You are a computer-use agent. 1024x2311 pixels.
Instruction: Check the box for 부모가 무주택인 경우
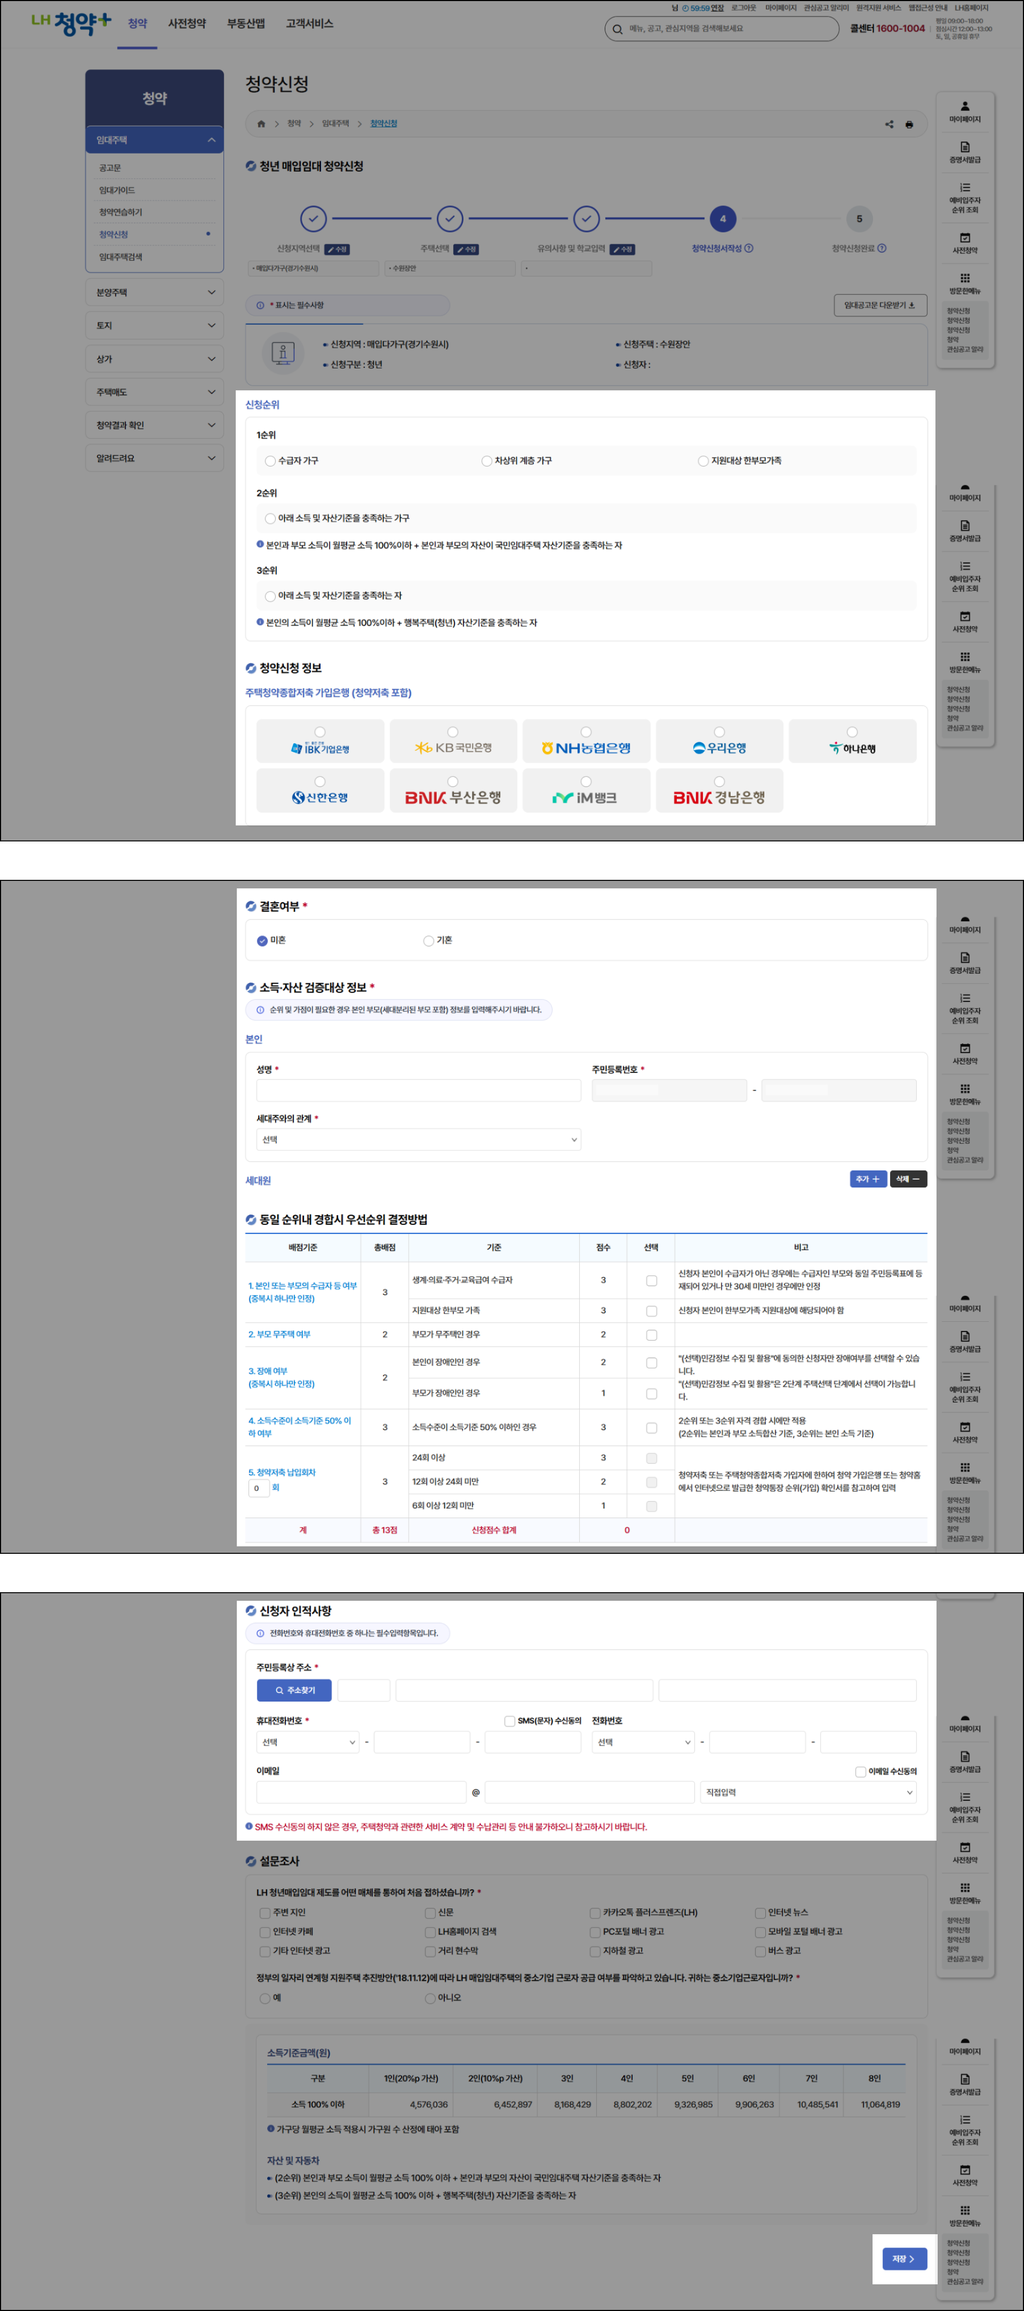[651, 1335]
